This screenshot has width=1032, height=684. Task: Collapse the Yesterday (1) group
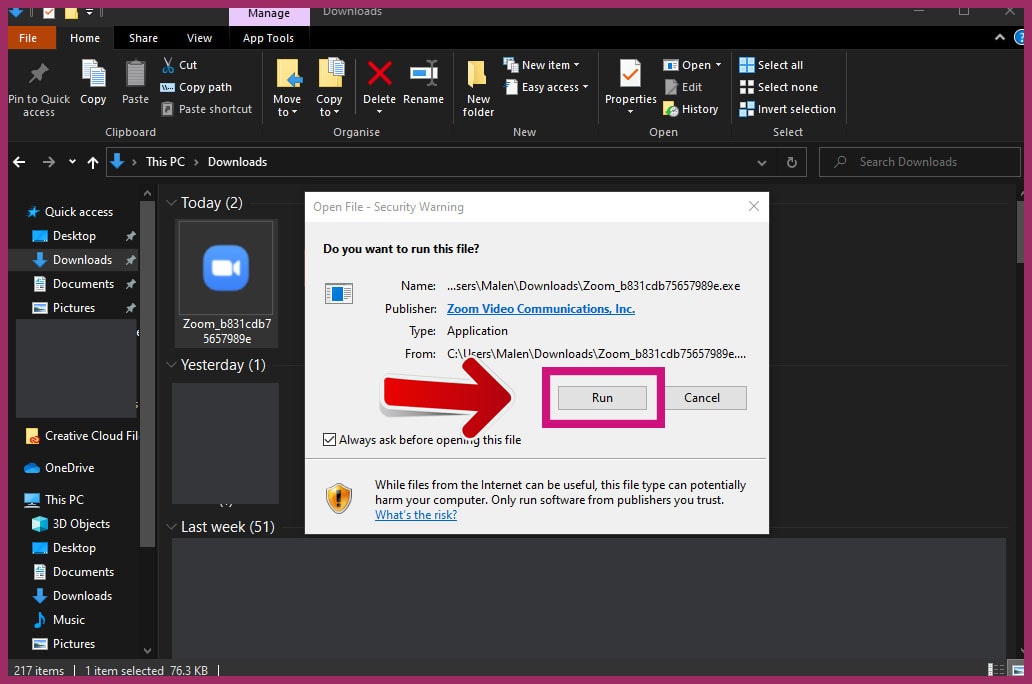click(x=171, y=365)
